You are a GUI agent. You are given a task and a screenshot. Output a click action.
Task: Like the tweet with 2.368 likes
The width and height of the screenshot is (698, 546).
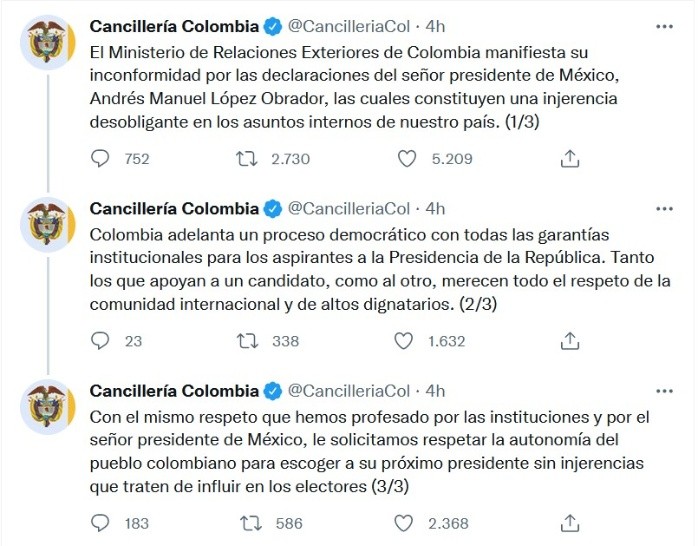(406, 523)
